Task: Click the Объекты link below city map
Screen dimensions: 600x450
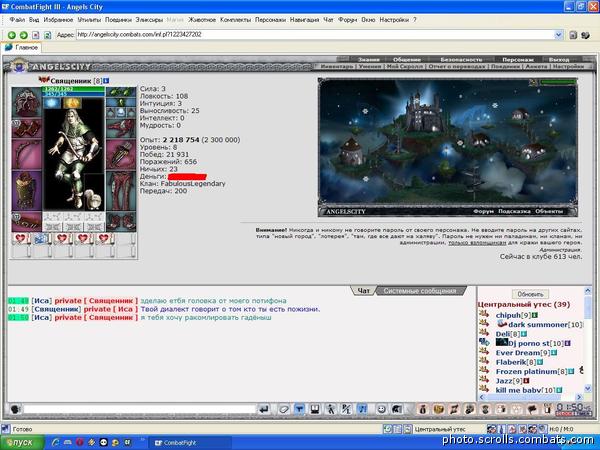Action: [549, 211]
